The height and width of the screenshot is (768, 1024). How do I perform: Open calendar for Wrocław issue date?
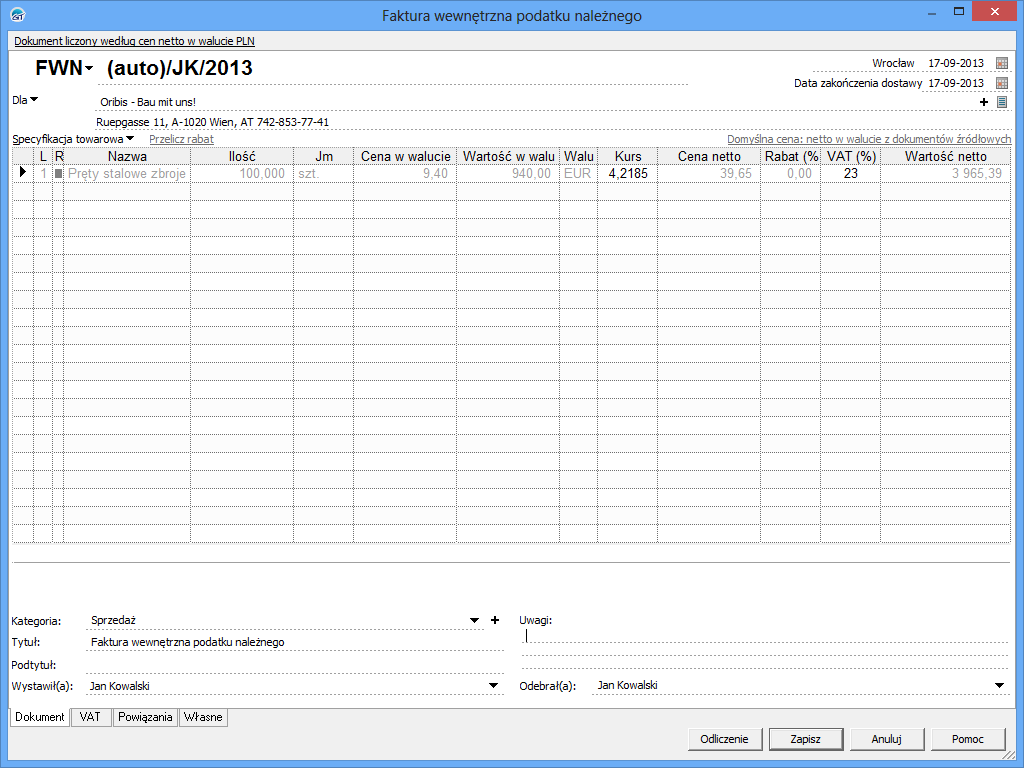[1002, 63]
